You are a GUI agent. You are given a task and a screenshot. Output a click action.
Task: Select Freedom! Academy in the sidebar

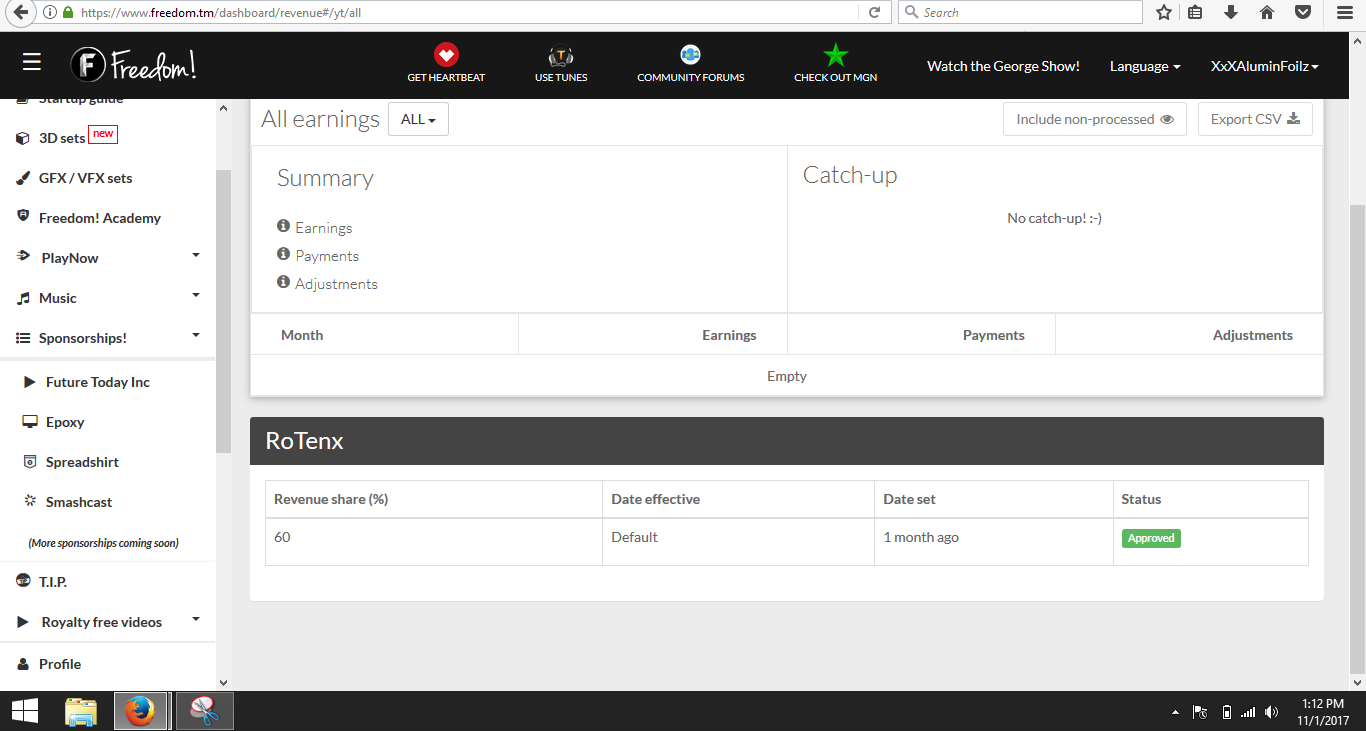click(99, 218)
